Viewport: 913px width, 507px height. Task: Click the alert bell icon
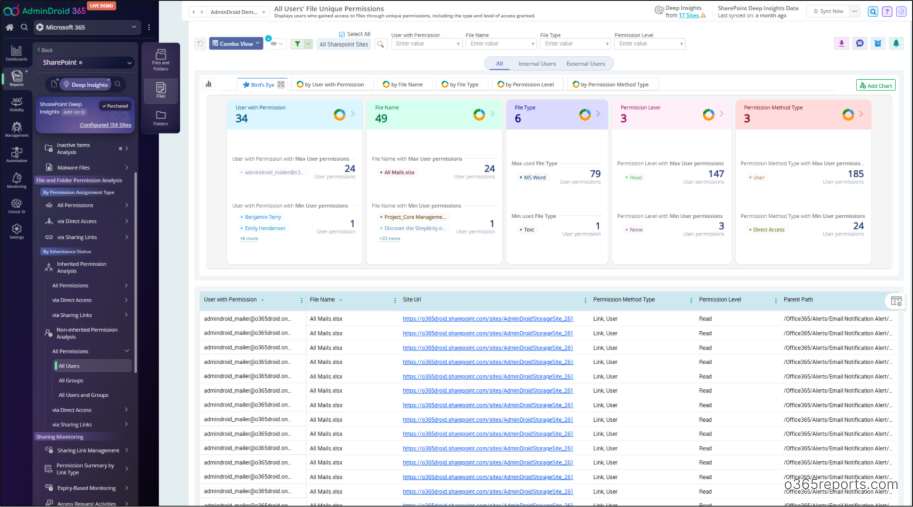pos(896,44)
